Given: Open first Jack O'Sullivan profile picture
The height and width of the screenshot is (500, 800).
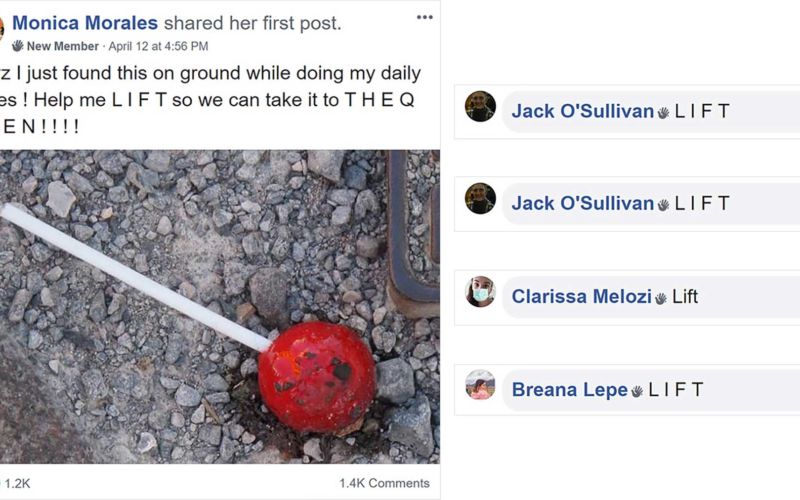Looking at the screenshot, I should [480, 106].
